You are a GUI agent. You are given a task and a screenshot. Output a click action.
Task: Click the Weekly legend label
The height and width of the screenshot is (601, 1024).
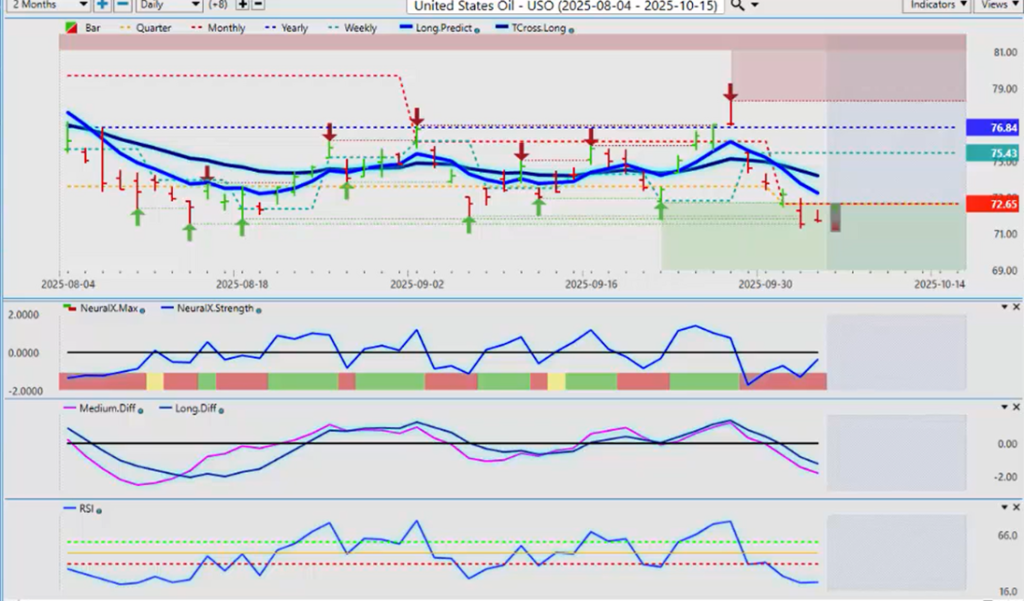click(359, 29)
